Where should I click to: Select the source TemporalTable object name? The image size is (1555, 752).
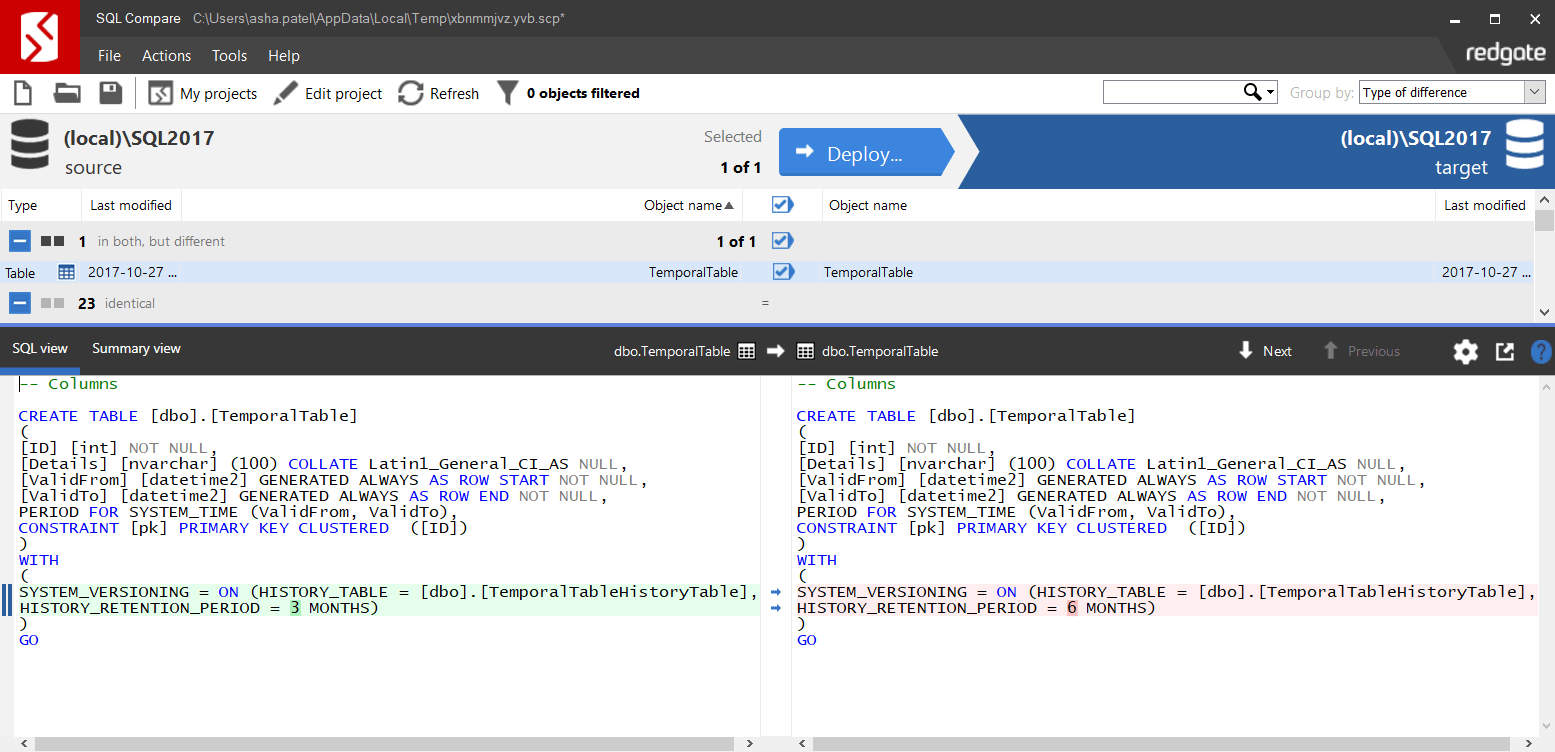click(x=693, y=272)
